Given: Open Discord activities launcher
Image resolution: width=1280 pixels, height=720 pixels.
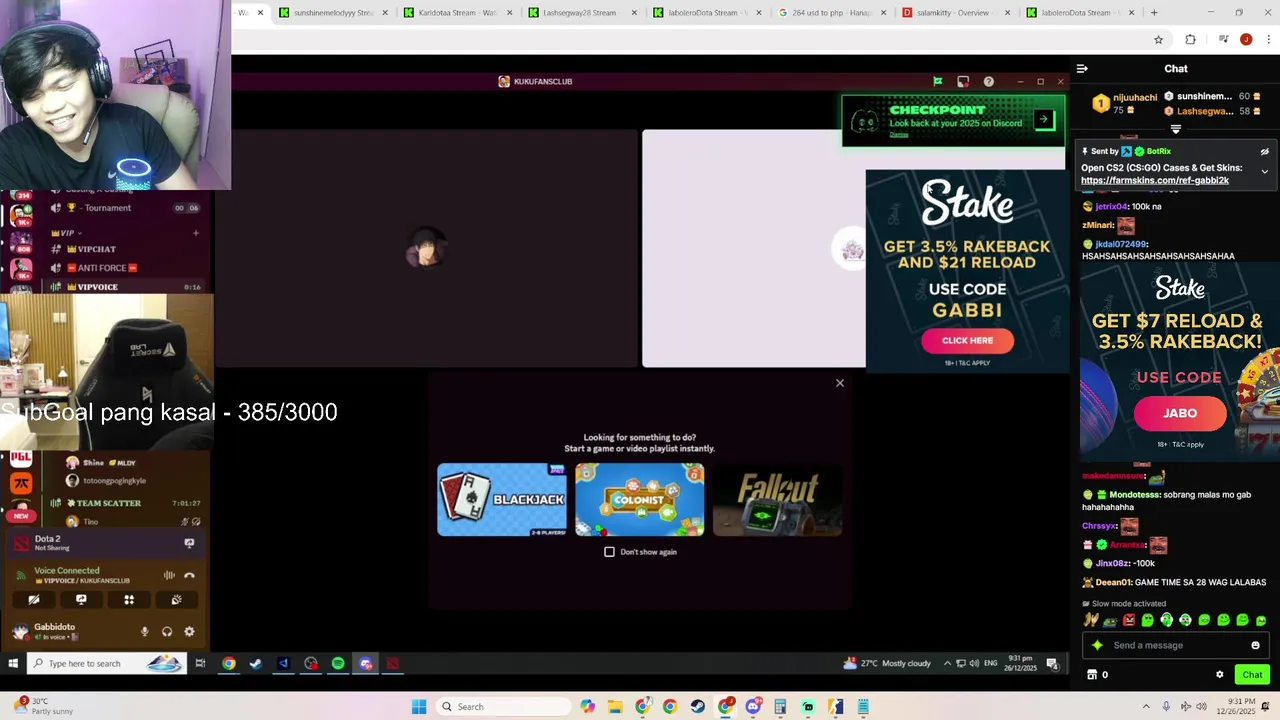Looking at the screenshot, I should pos(129,600).
